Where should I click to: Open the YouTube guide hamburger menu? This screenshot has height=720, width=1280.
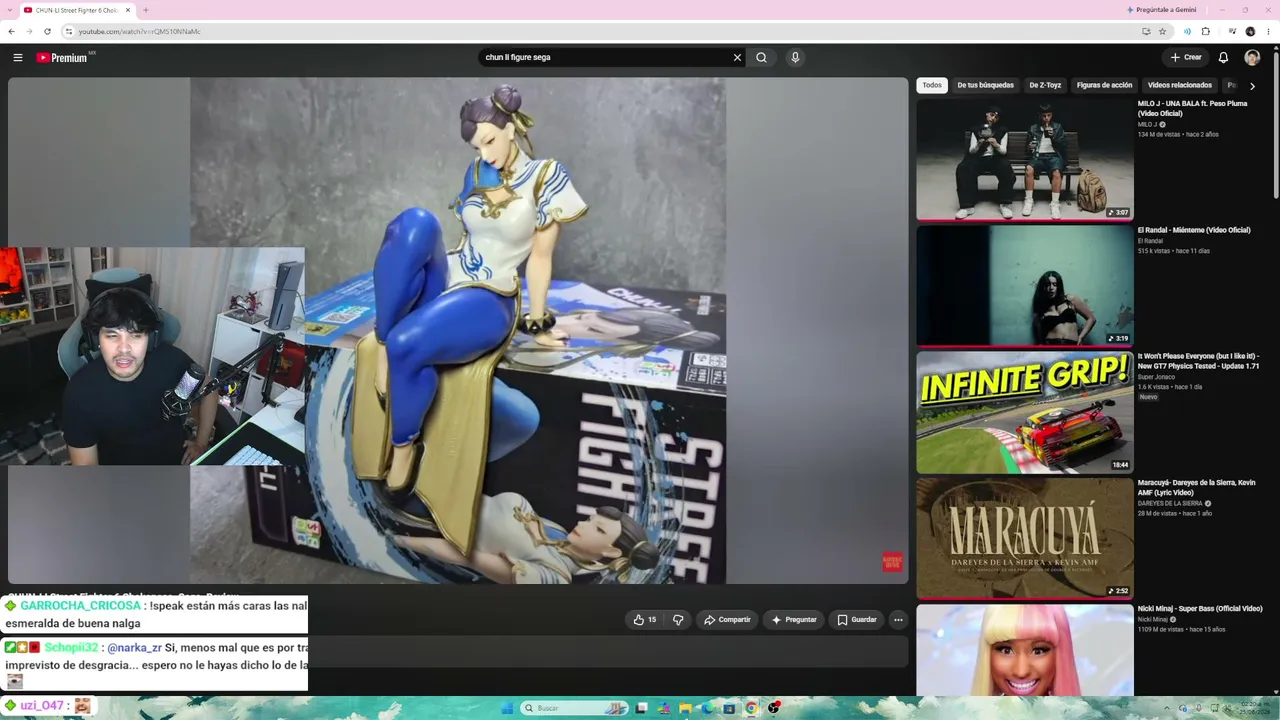[x=17, y=58]
